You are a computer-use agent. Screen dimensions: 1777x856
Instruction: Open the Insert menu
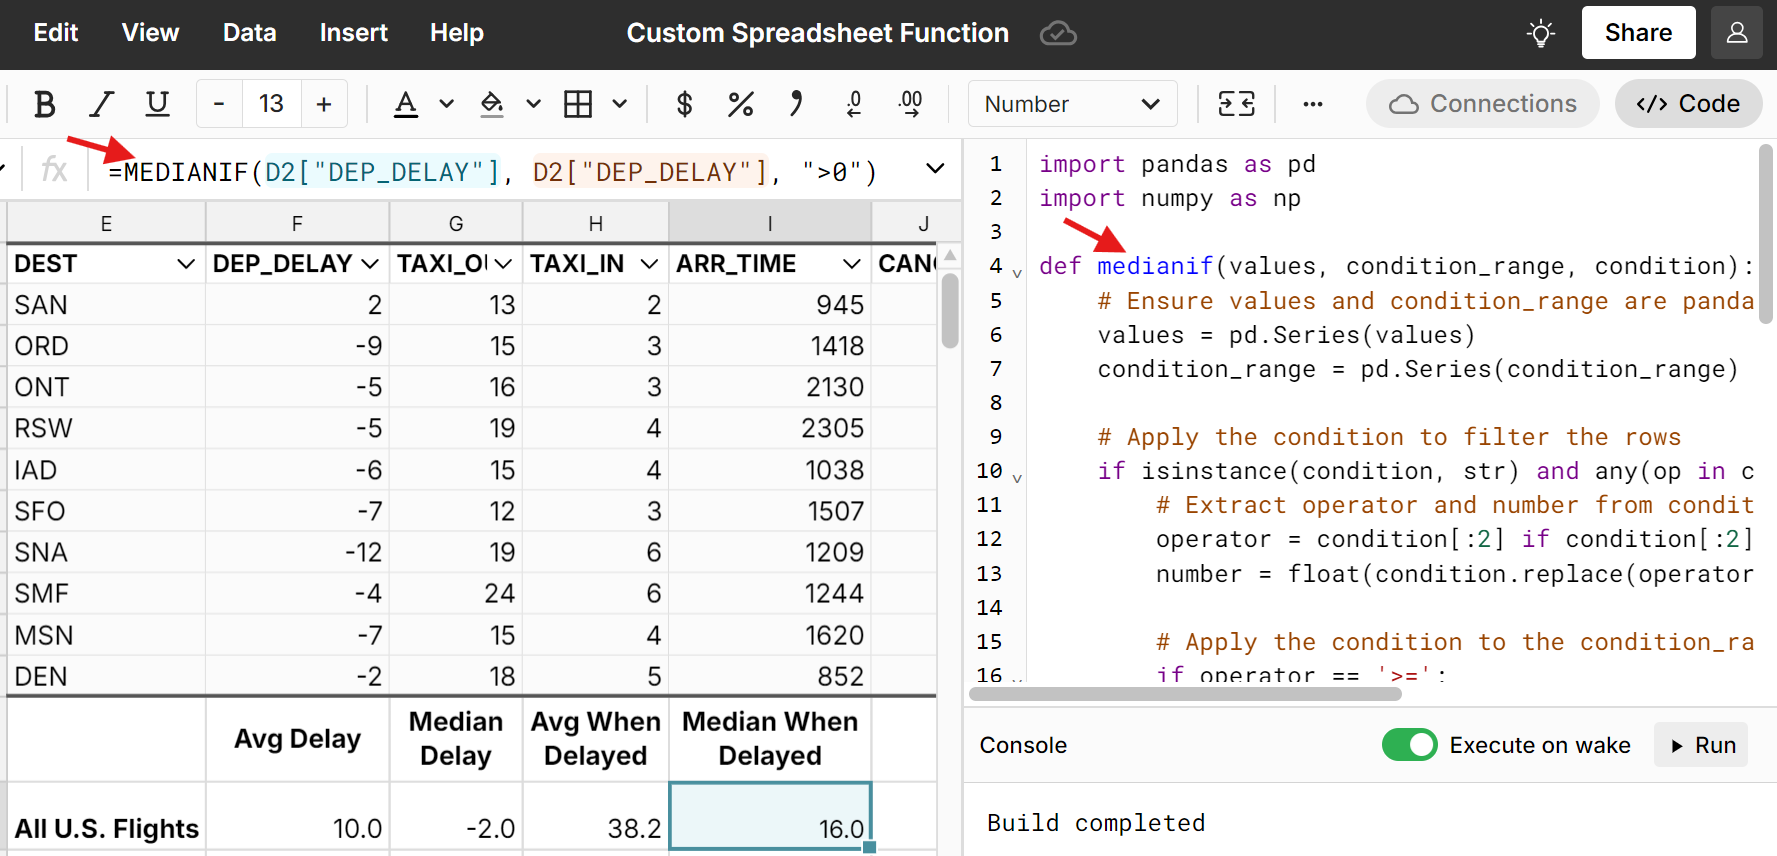(x=353, y=33)
